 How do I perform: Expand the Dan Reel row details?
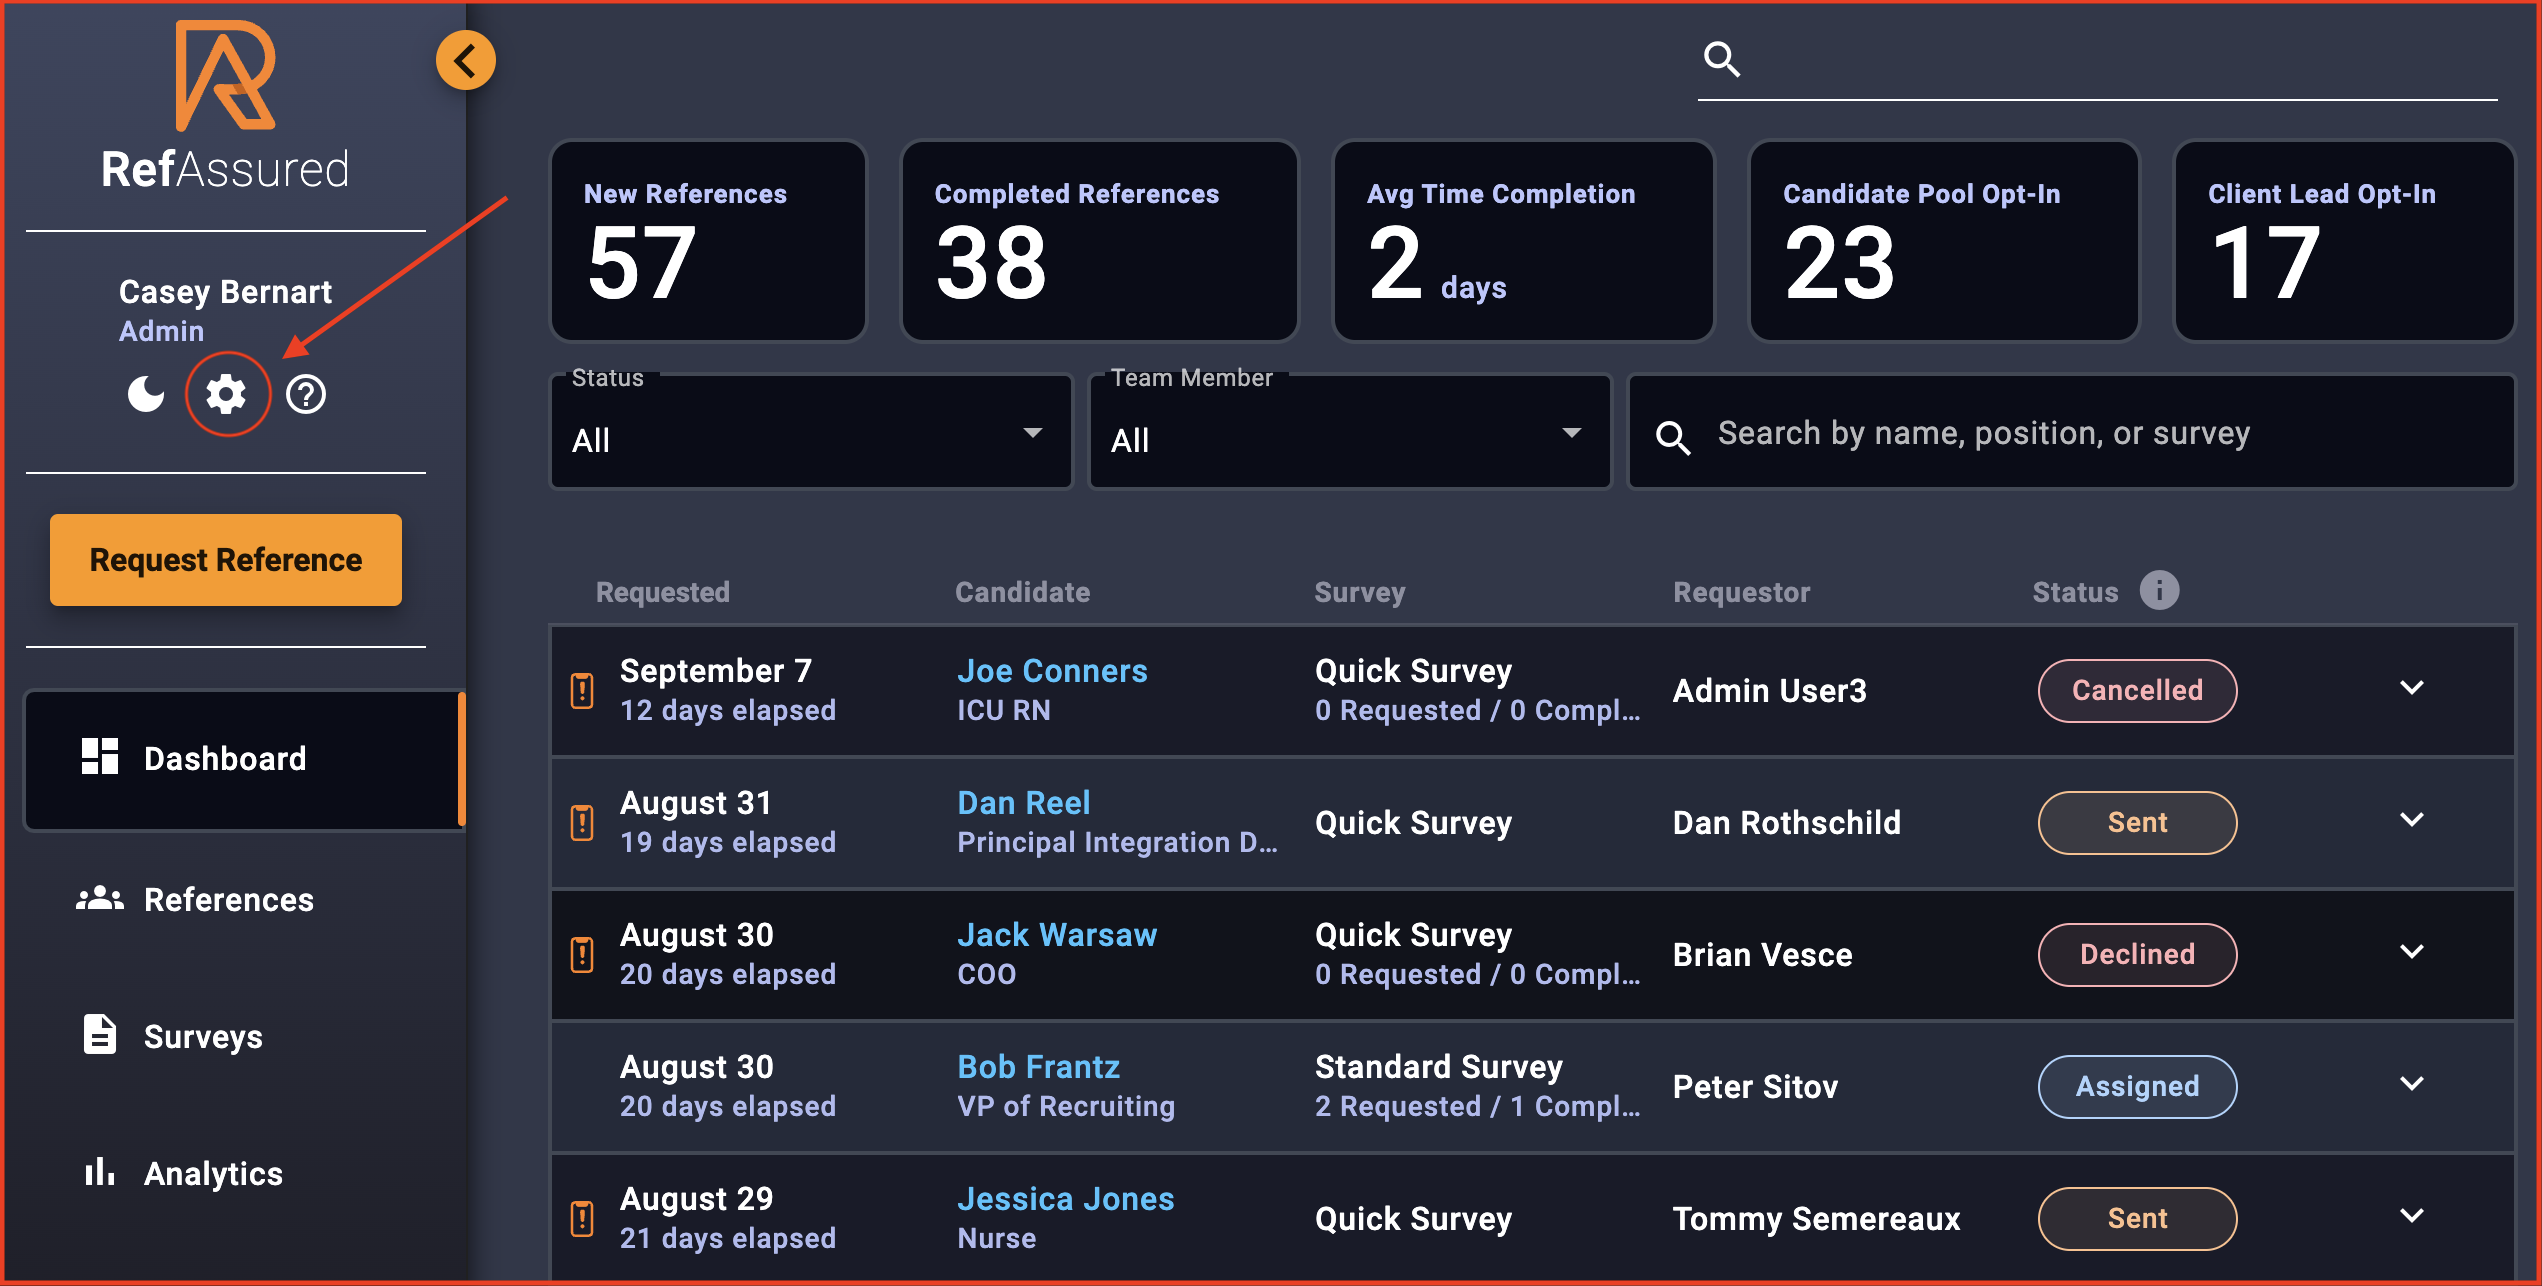pyautogui.click(x=2411, y=820)
